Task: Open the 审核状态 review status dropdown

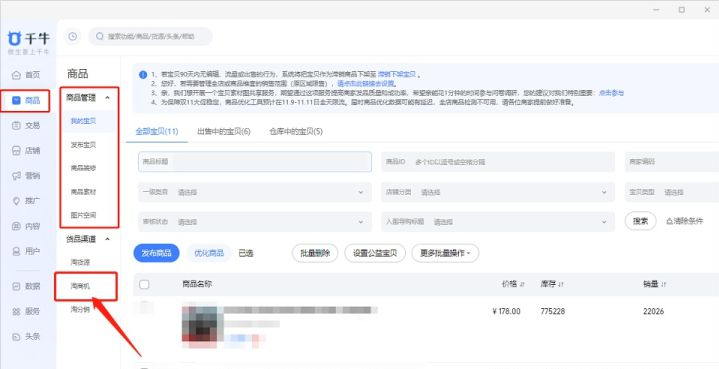Action: [x=255, y=222]
